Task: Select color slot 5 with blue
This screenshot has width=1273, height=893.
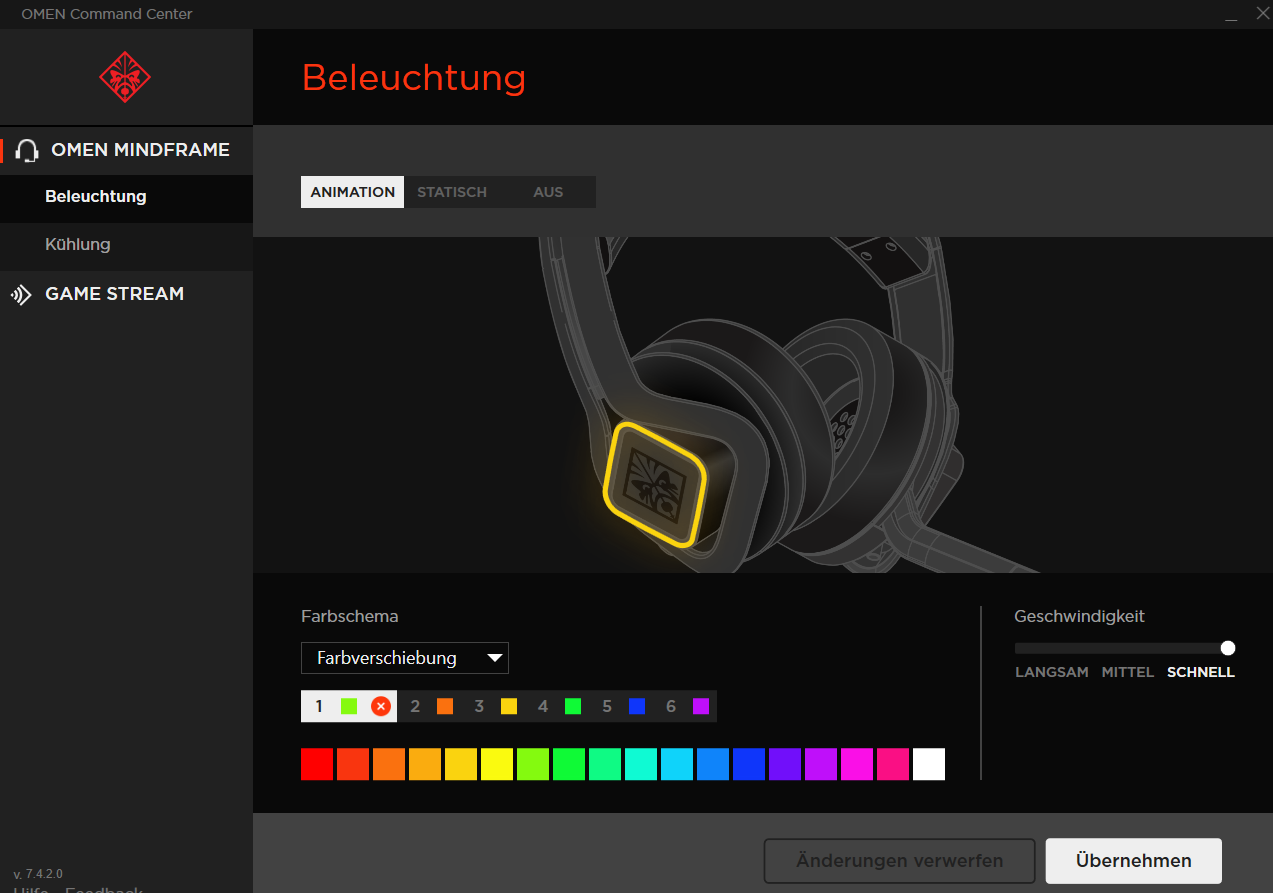Action: [x=621, y=706]
